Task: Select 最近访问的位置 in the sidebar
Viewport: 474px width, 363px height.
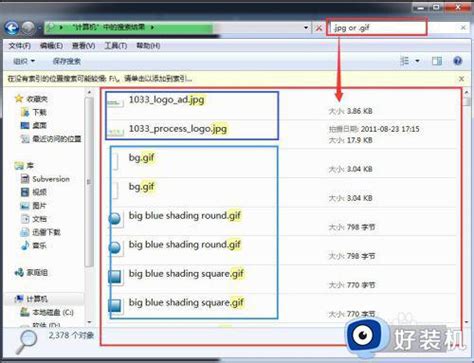Action: coord(57,139)
